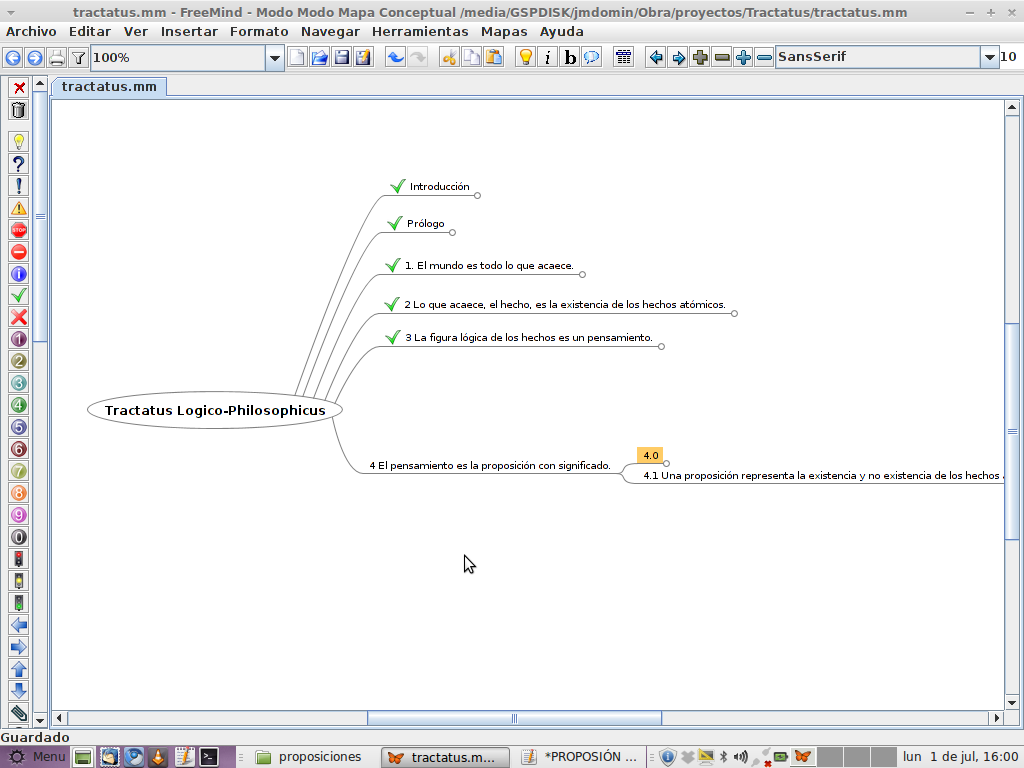Click the Menu button in the taskbar

click(38, 757)
